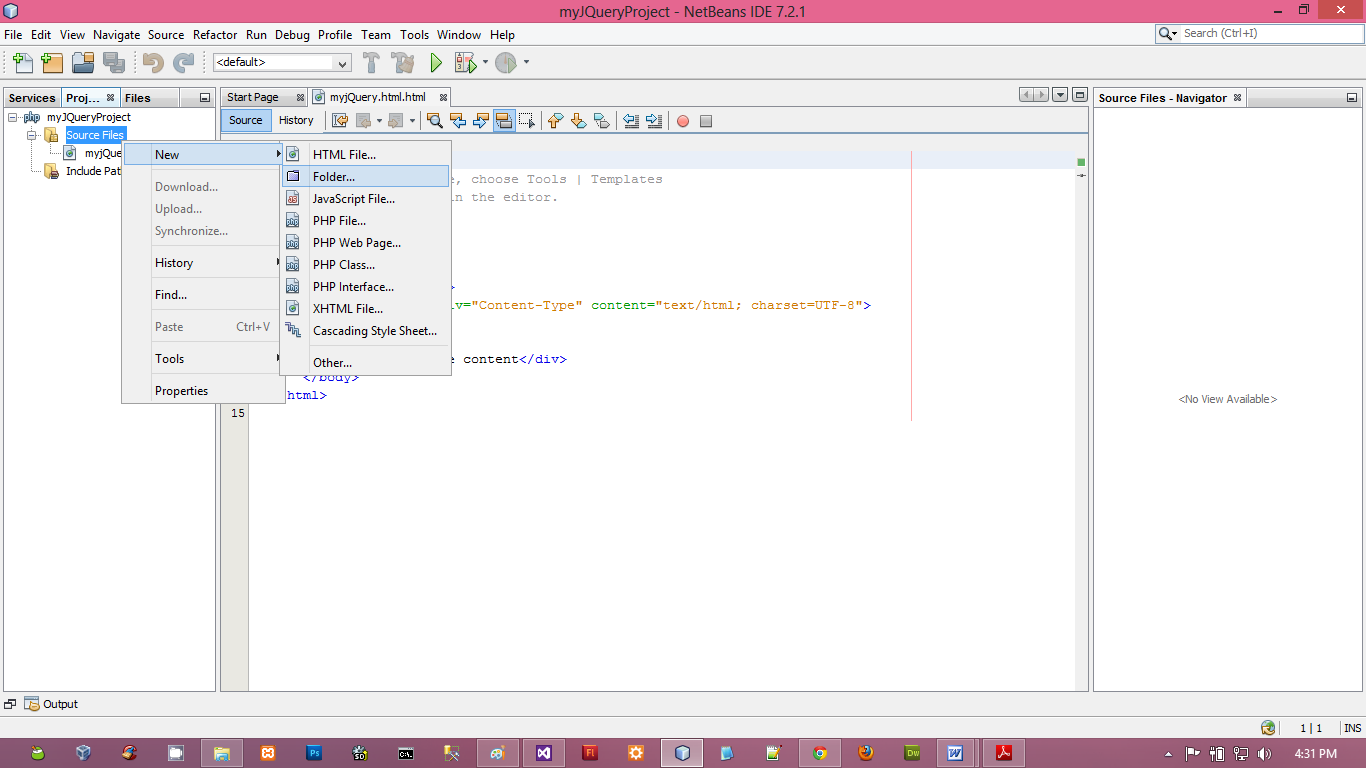
Task: Start macro recording with red circle
Action: [x=683, y=121]
